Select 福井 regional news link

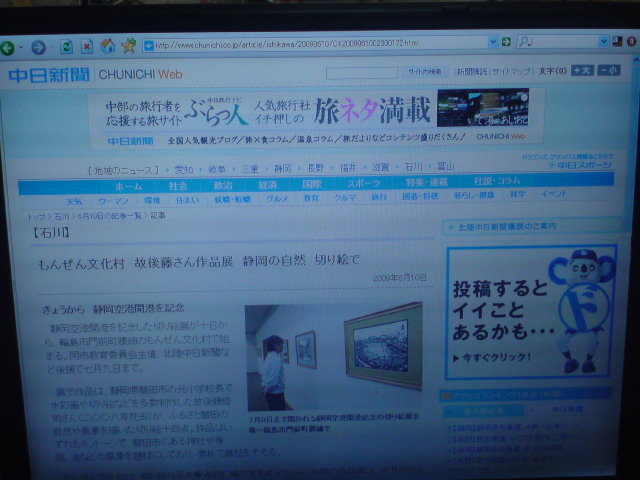click(348, 167)
